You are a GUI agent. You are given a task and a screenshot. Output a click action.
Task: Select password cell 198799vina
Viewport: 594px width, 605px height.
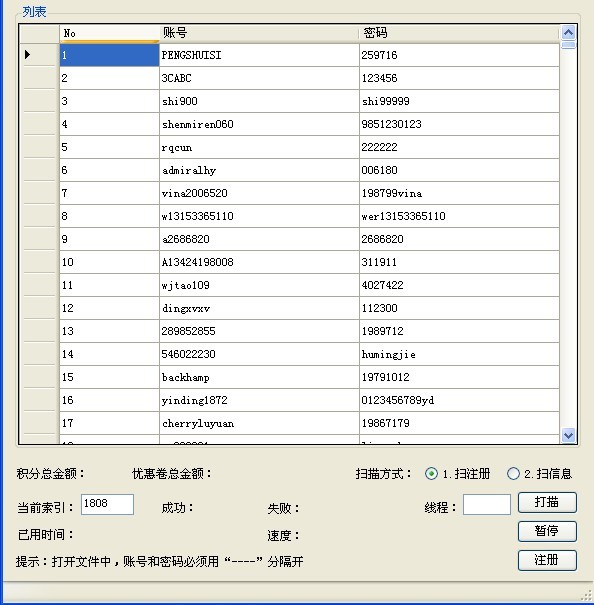click(459, 193)
